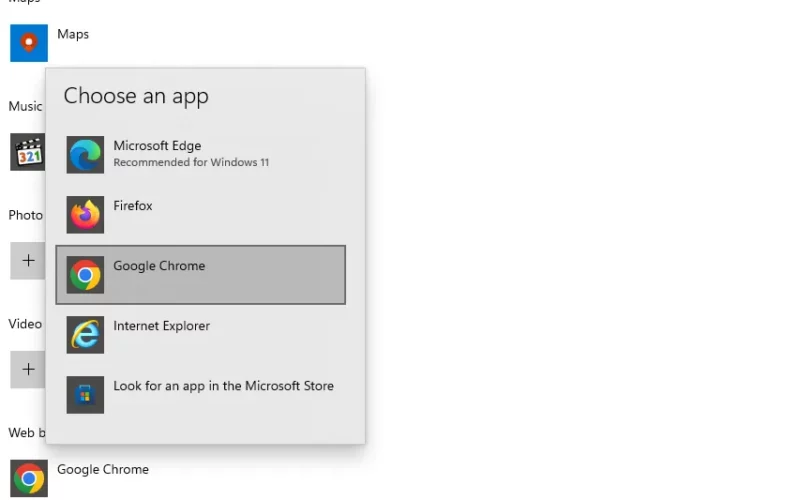Add a default Photo viewer with plus button
Viewport: 800px width, 500px height.
pyautogui.click(x=28, y=261)
